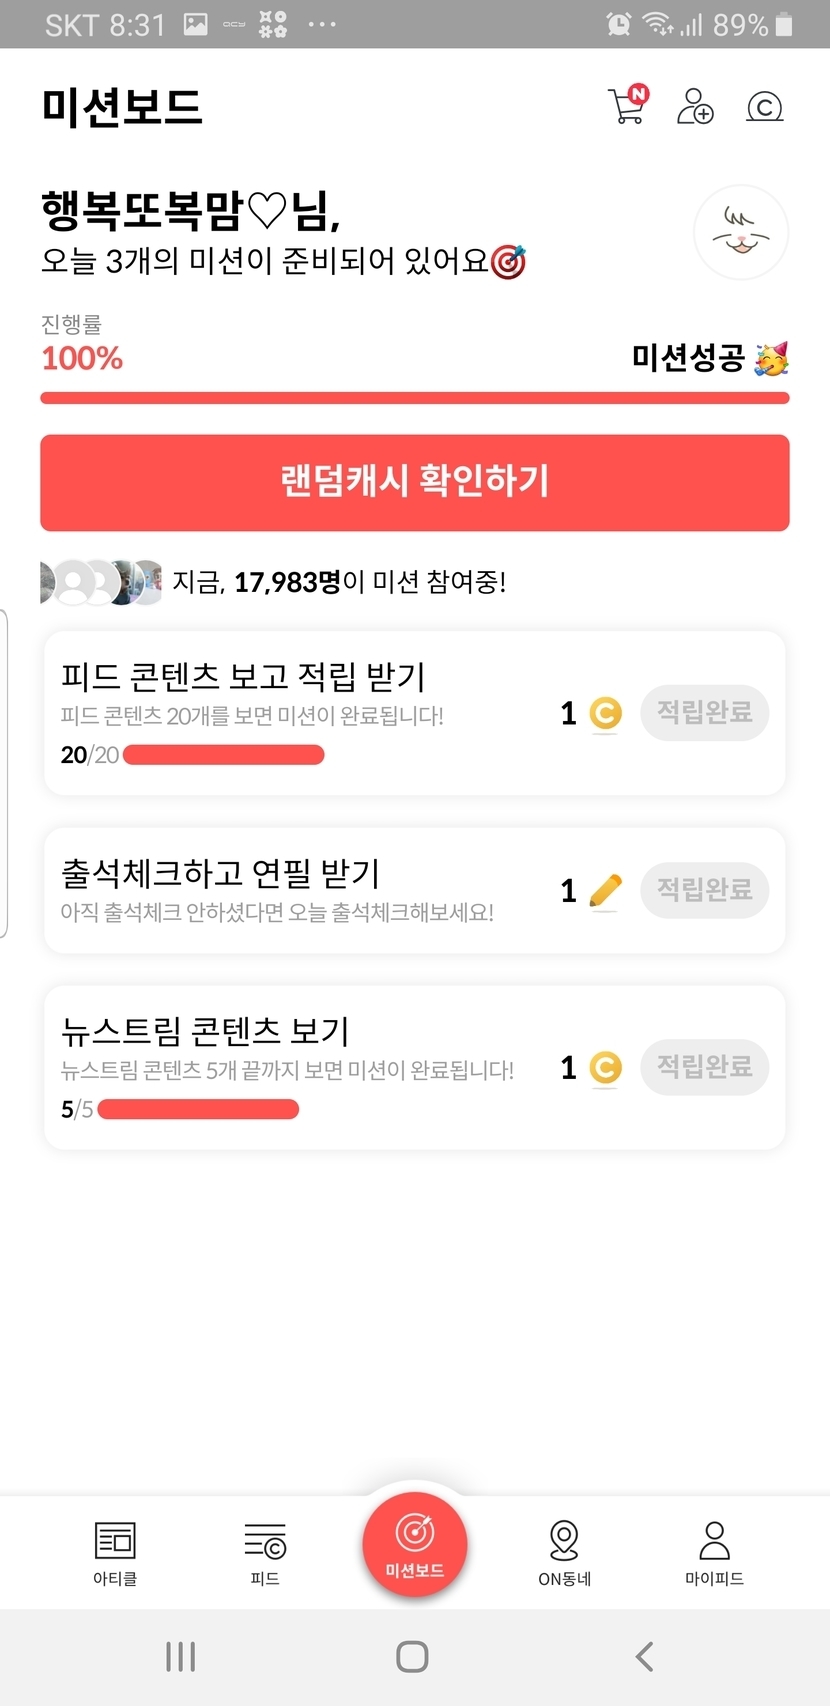This screenshot has width=830, height=1706.
Task: Tap the mission participants avatar group
Action: (x=101, y=582)
